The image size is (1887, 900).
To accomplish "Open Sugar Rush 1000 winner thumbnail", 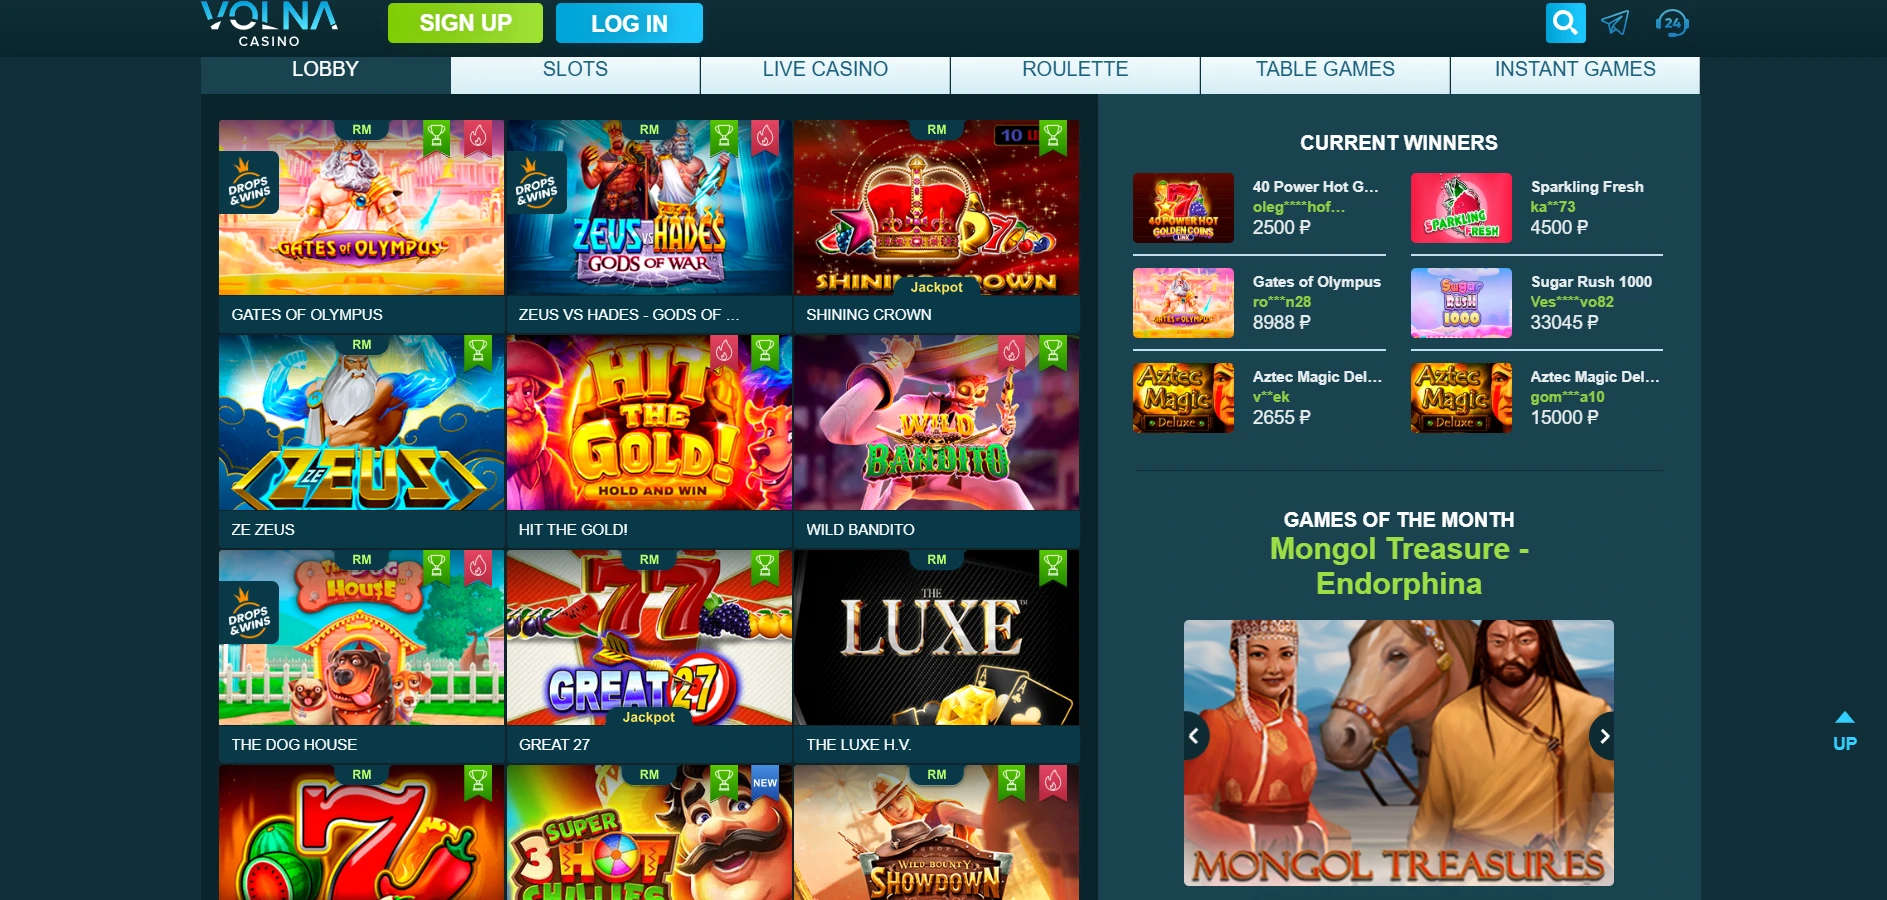I will [1461, 303].
